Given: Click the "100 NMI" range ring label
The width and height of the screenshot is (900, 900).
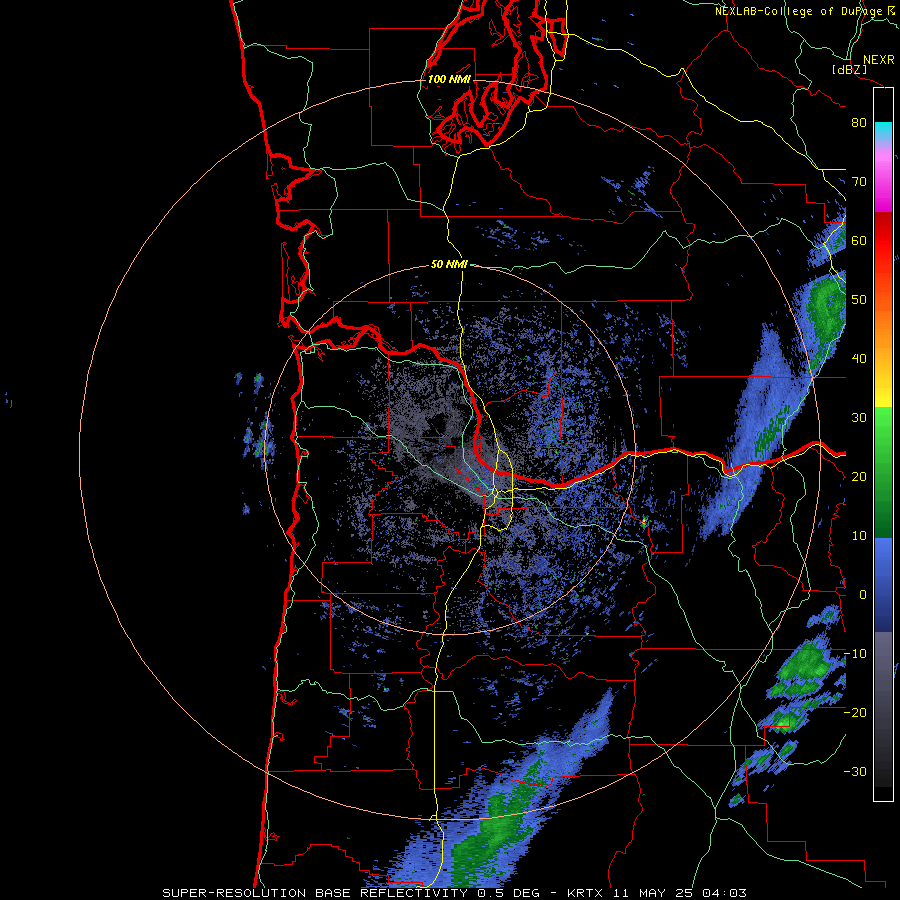Looking at the screenshot, I should (449, 79).
